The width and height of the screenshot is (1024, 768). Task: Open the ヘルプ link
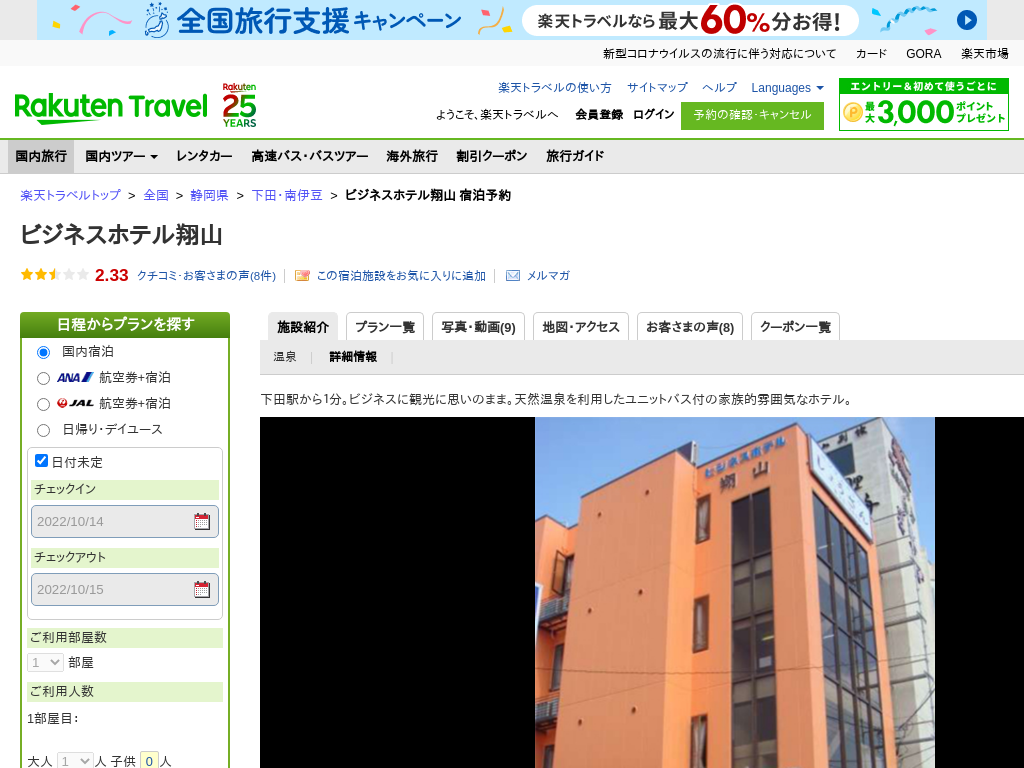point(719,88)
